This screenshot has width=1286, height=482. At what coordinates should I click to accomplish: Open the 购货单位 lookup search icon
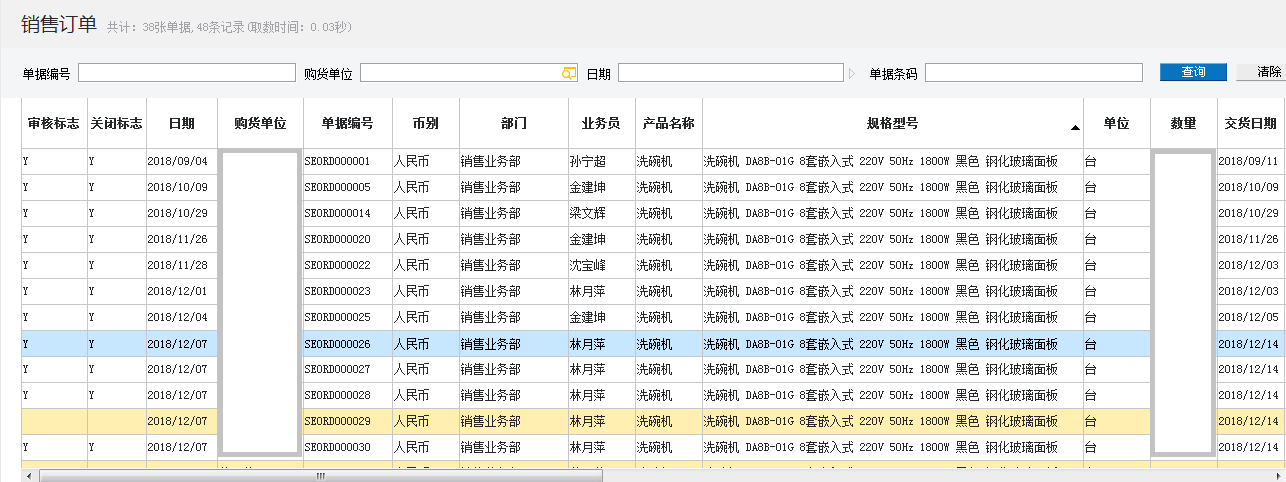point(569,73)
